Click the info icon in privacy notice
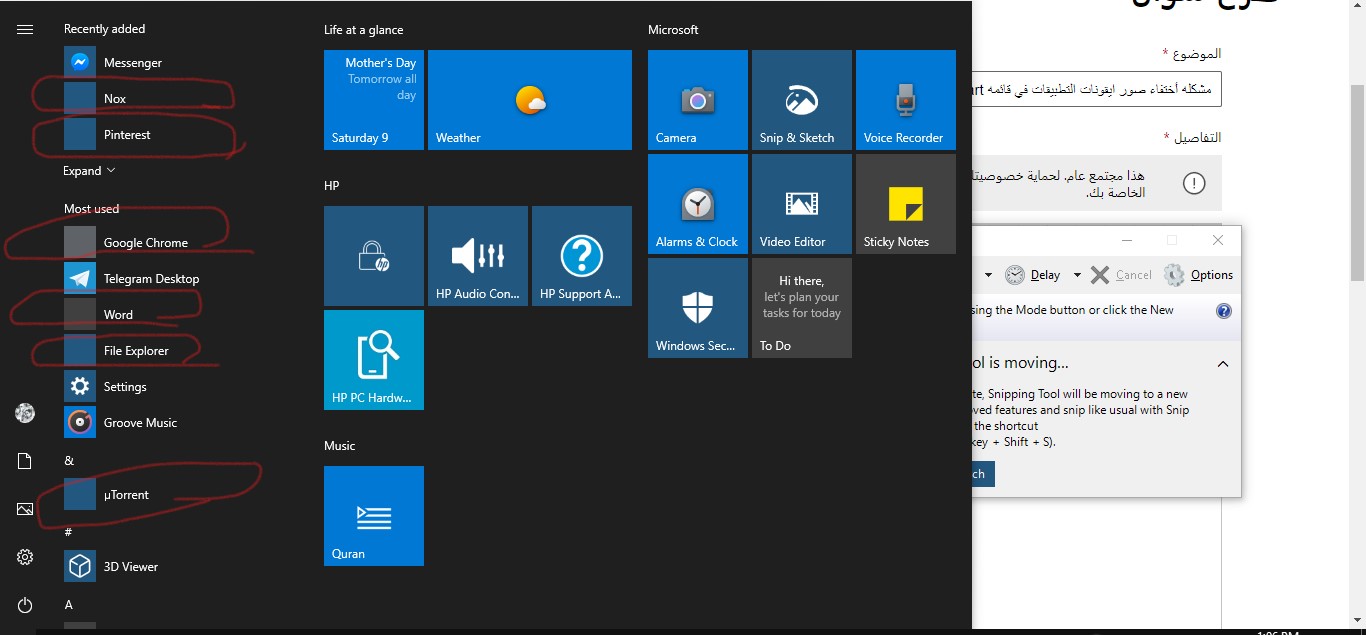Screen dimensions: 1366x635 click(1194, 183)
